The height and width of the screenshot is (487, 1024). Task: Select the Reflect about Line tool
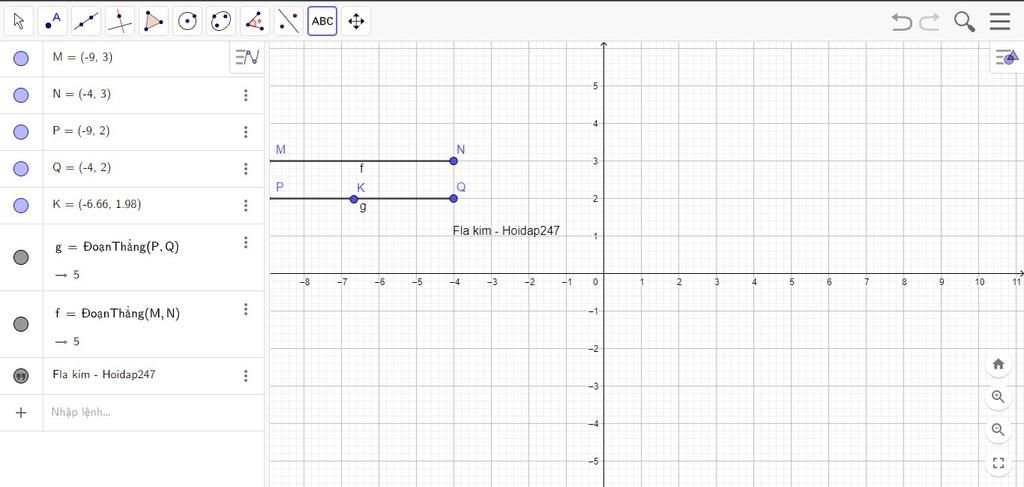click(x=289, y=22)
